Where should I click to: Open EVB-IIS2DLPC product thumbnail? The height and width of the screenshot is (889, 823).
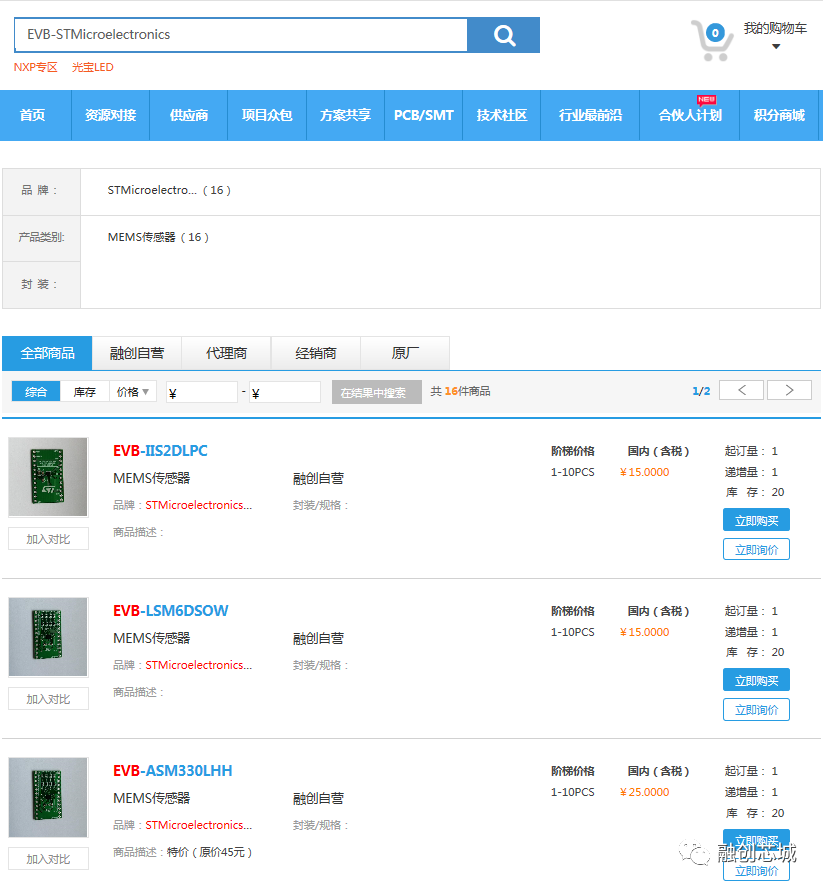48,477
